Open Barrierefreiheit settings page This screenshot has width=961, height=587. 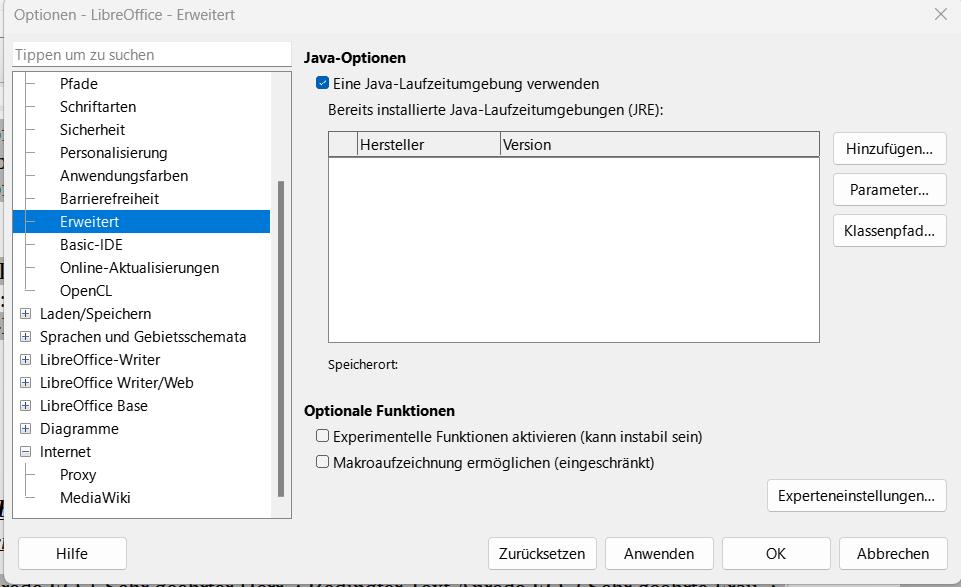click(109, 199)
